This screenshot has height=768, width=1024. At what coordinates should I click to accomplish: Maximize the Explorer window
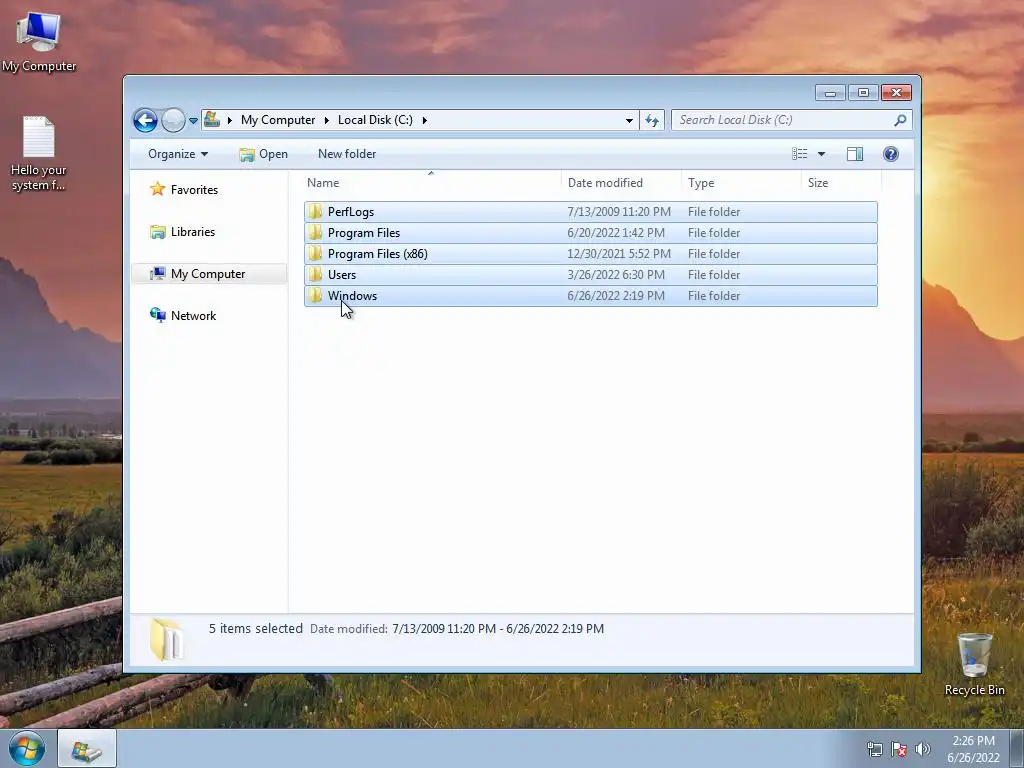tap(863, 93)
